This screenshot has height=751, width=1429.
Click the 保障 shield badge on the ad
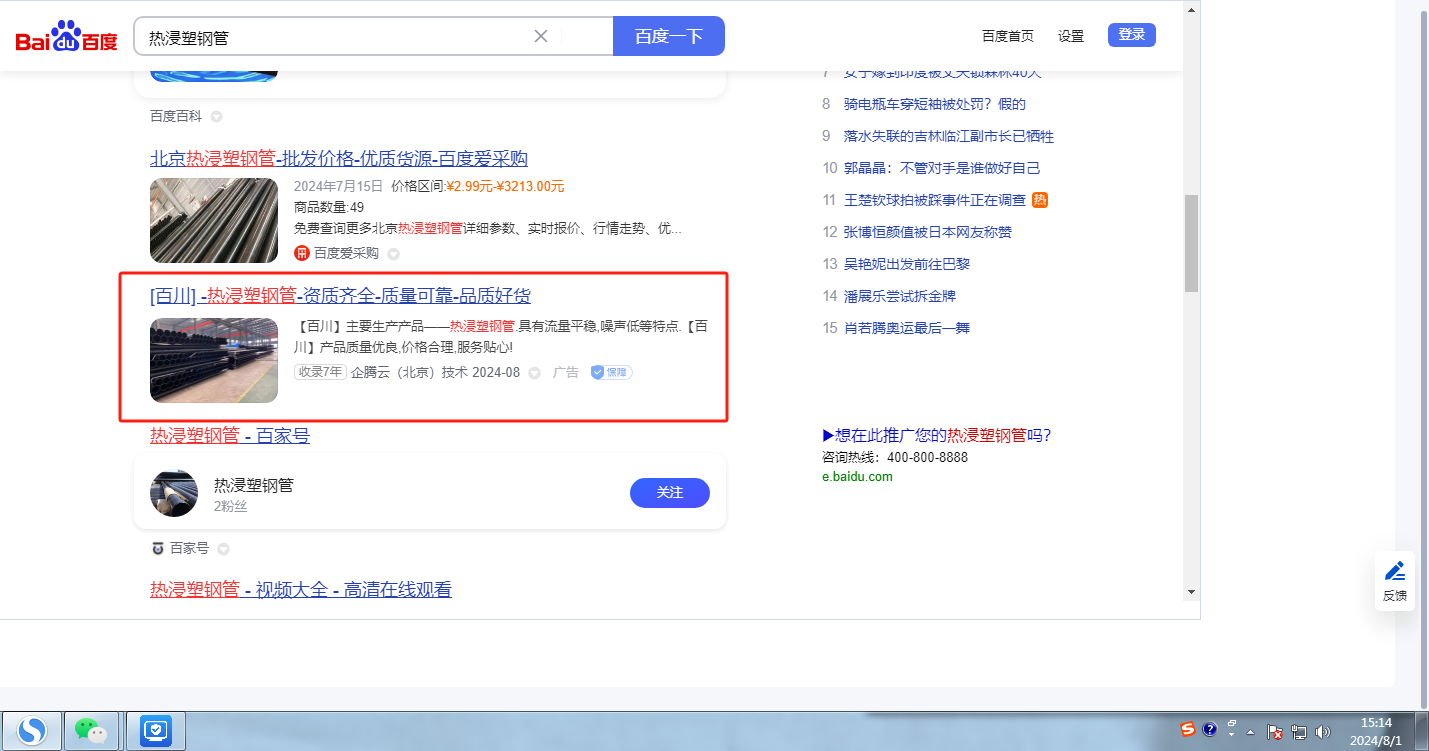coord(611,373)
